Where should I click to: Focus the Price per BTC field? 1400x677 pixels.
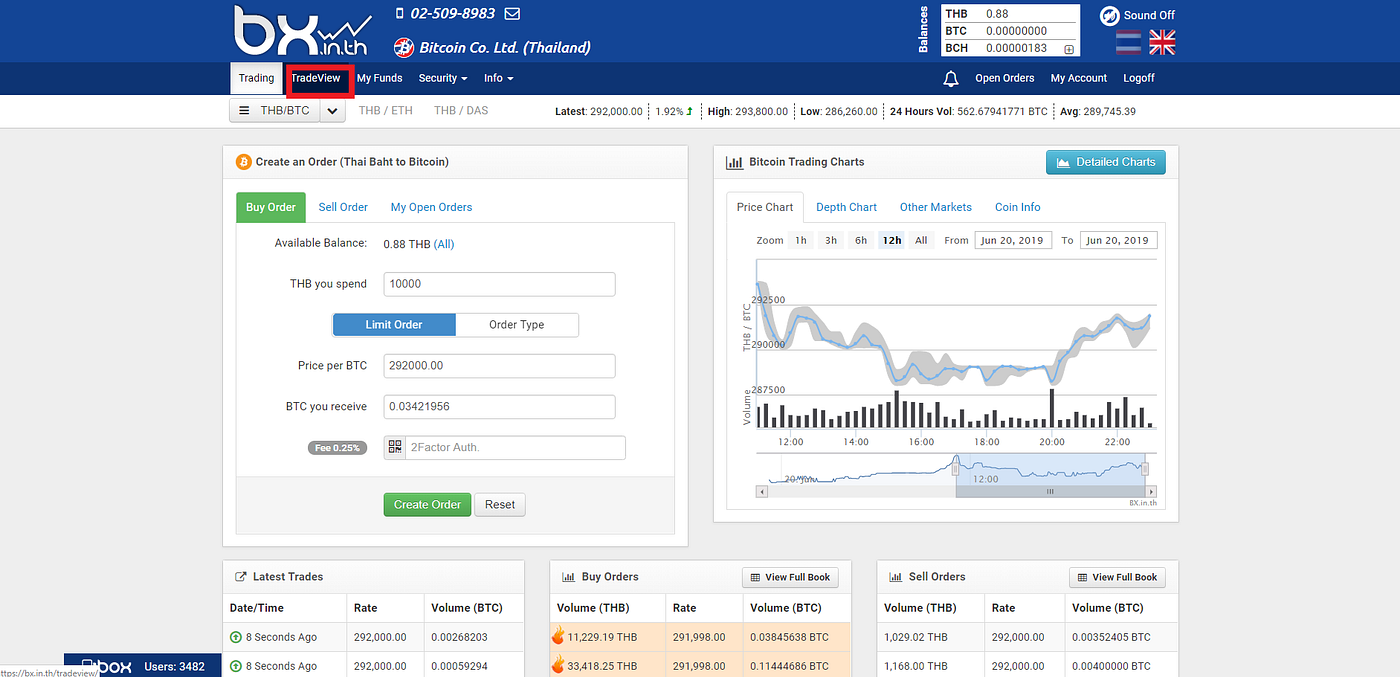point(499,366)
